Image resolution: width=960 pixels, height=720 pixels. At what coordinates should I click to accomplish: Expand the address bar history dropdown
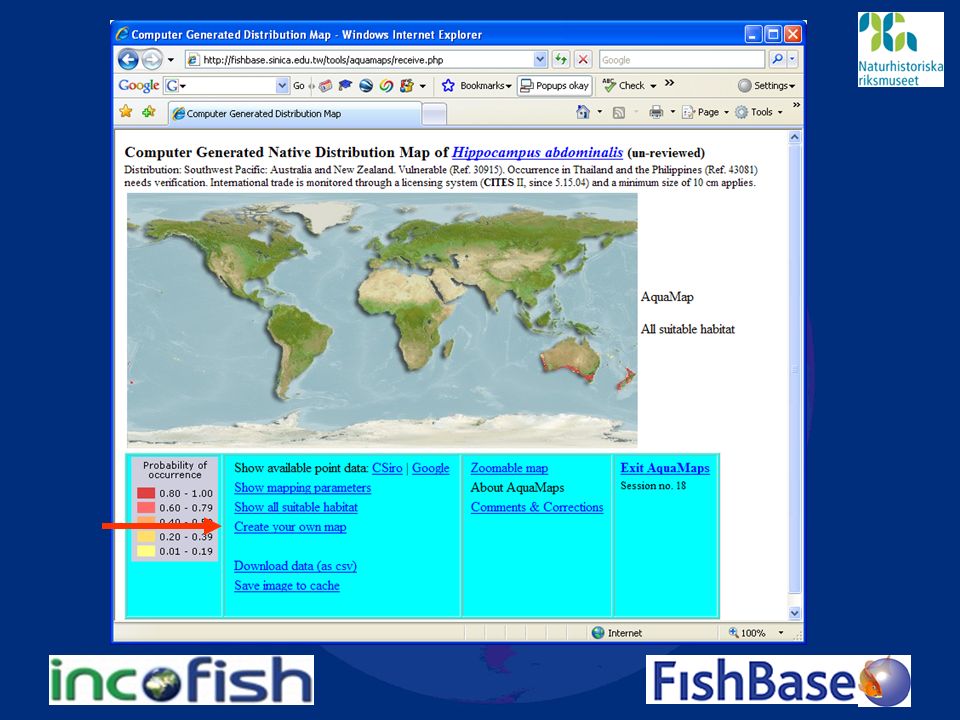(x=540, y=59)
